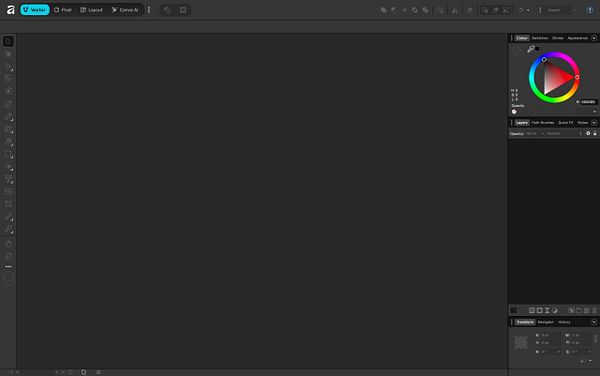Image resolution: width=600 pixels, height=376 pixels.
Task: Click the hex colour value field
Action: tap(588, 102)
